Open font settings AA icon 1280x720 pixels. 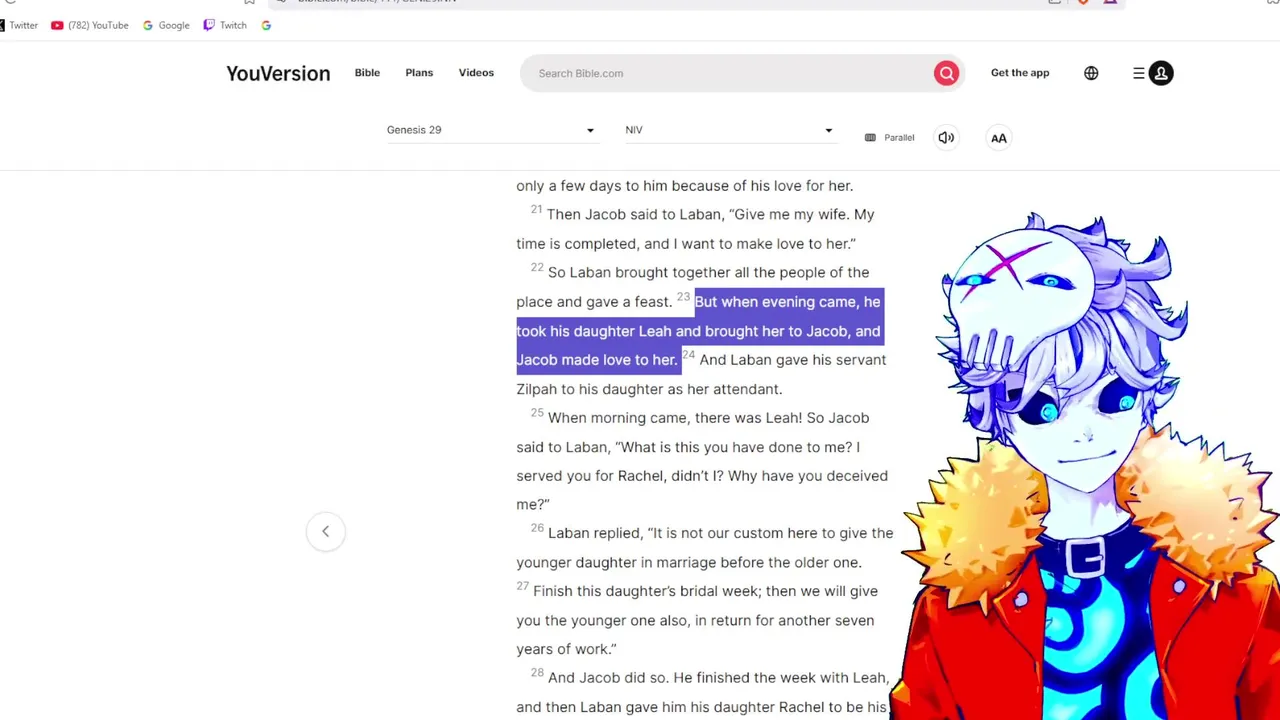click(999, 138)
